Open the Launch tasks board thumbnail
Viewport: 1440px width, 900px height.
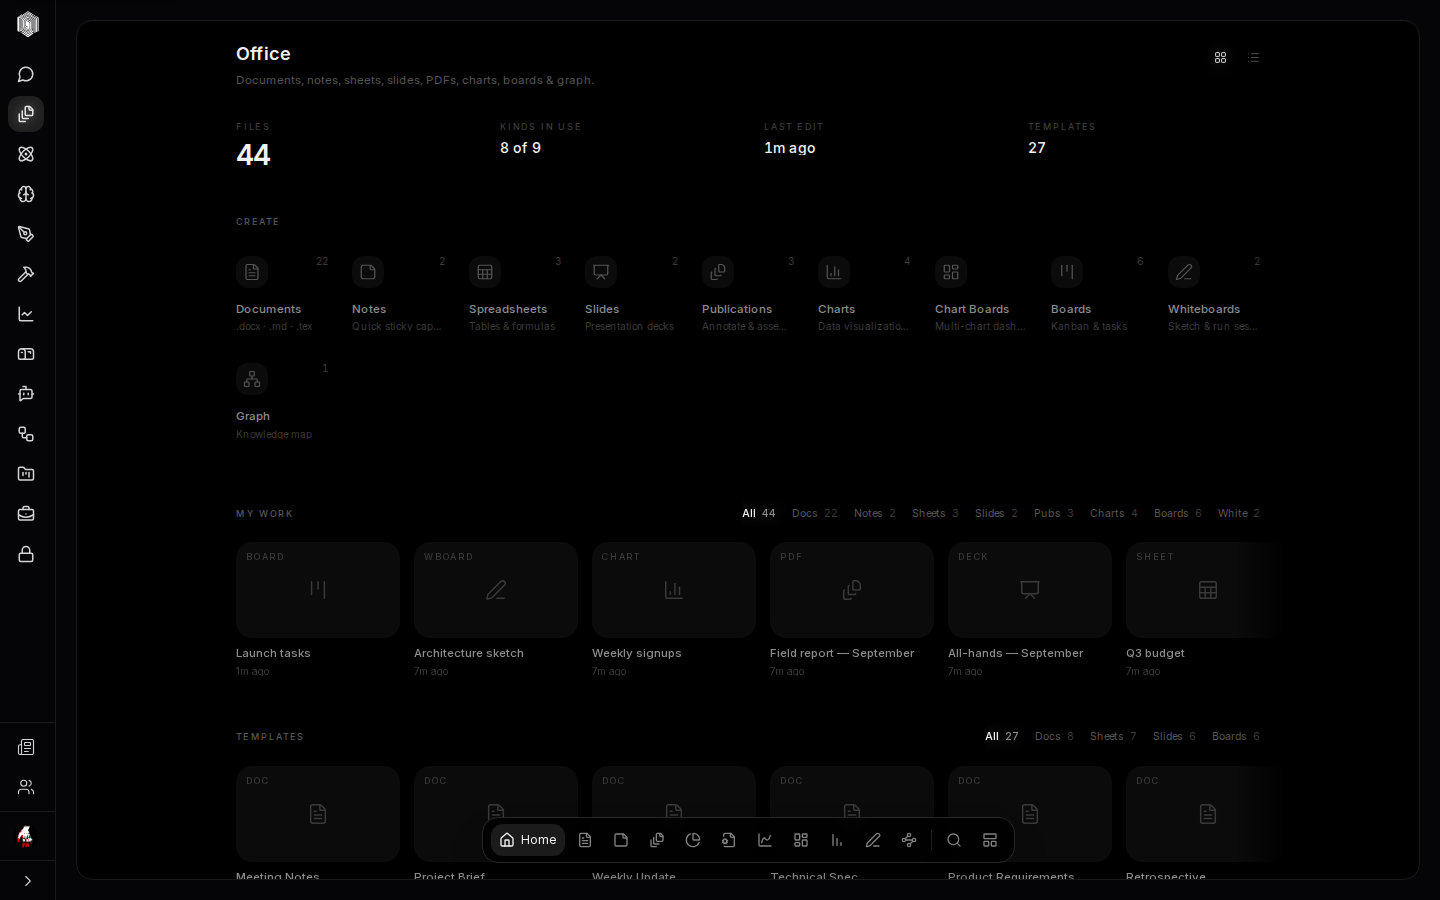click(x=318, y=590)
